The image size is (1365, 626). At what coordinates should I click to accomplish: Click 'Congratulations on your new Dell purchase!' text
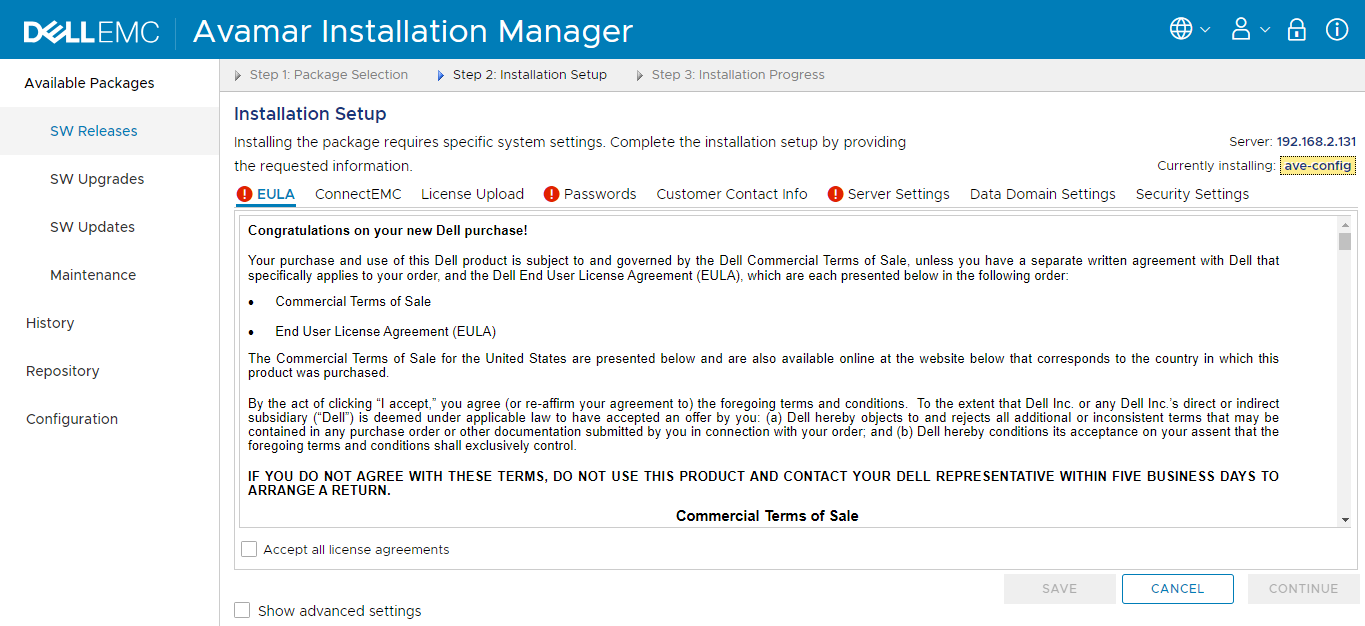coord(388,231)
